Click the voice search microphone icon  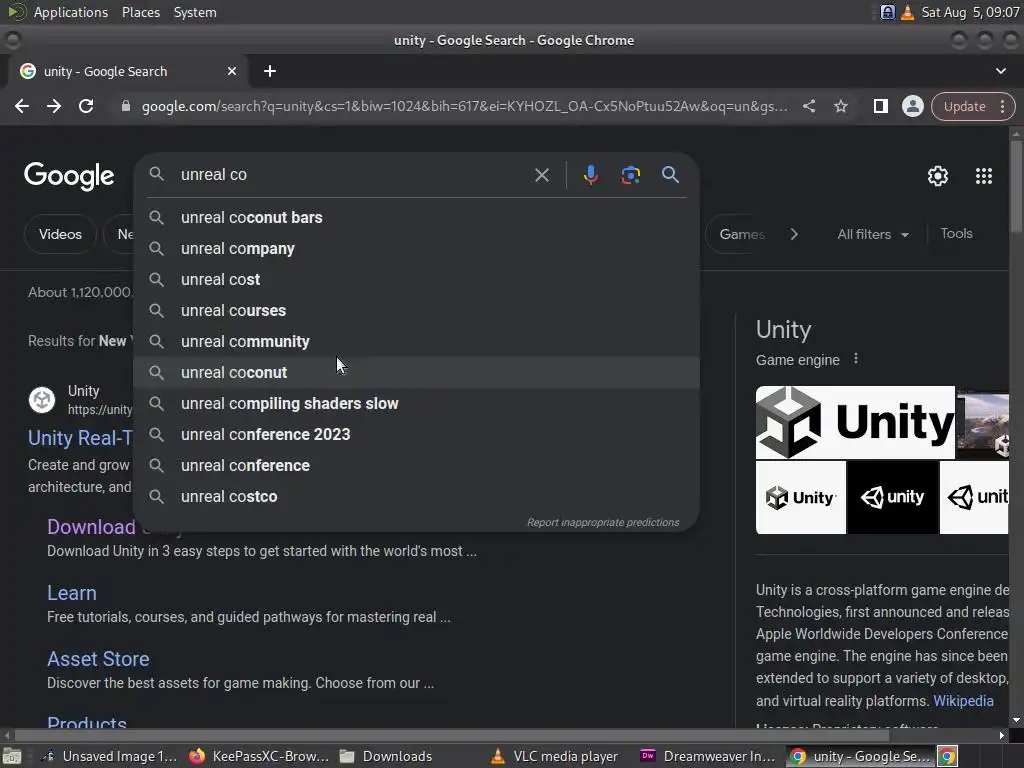[590, 175]
